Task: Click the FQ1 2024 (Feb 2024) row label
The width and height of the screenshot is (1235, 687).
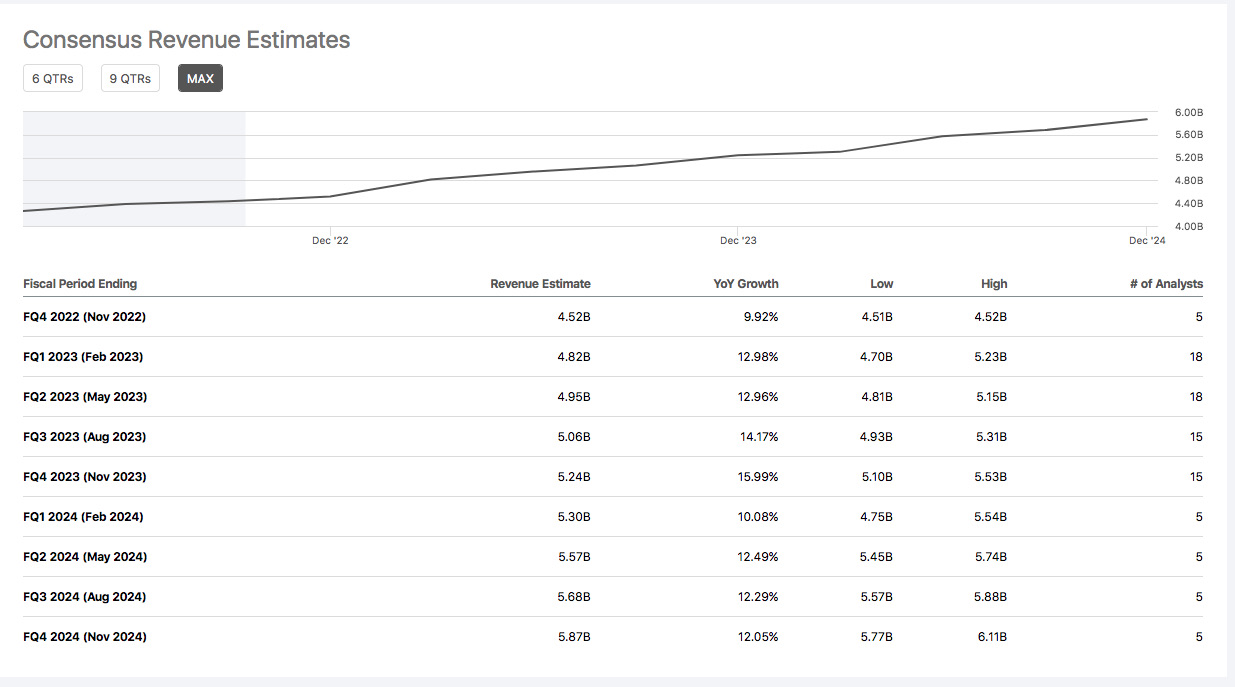Action: (83, 517)
